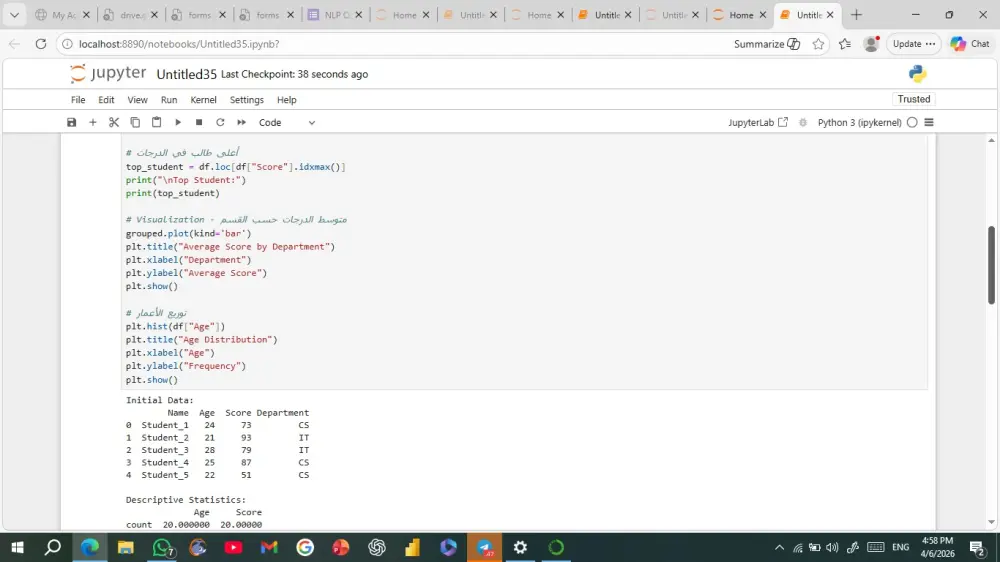
Task: Click the Python logo icon
Action: 917,74
